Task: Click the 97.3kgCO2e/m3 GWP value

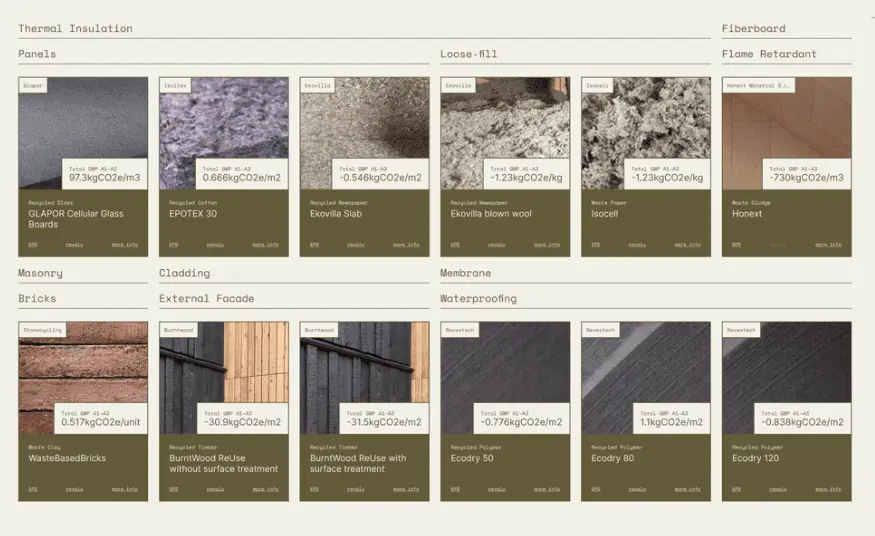Action: [x=104, y=178]
